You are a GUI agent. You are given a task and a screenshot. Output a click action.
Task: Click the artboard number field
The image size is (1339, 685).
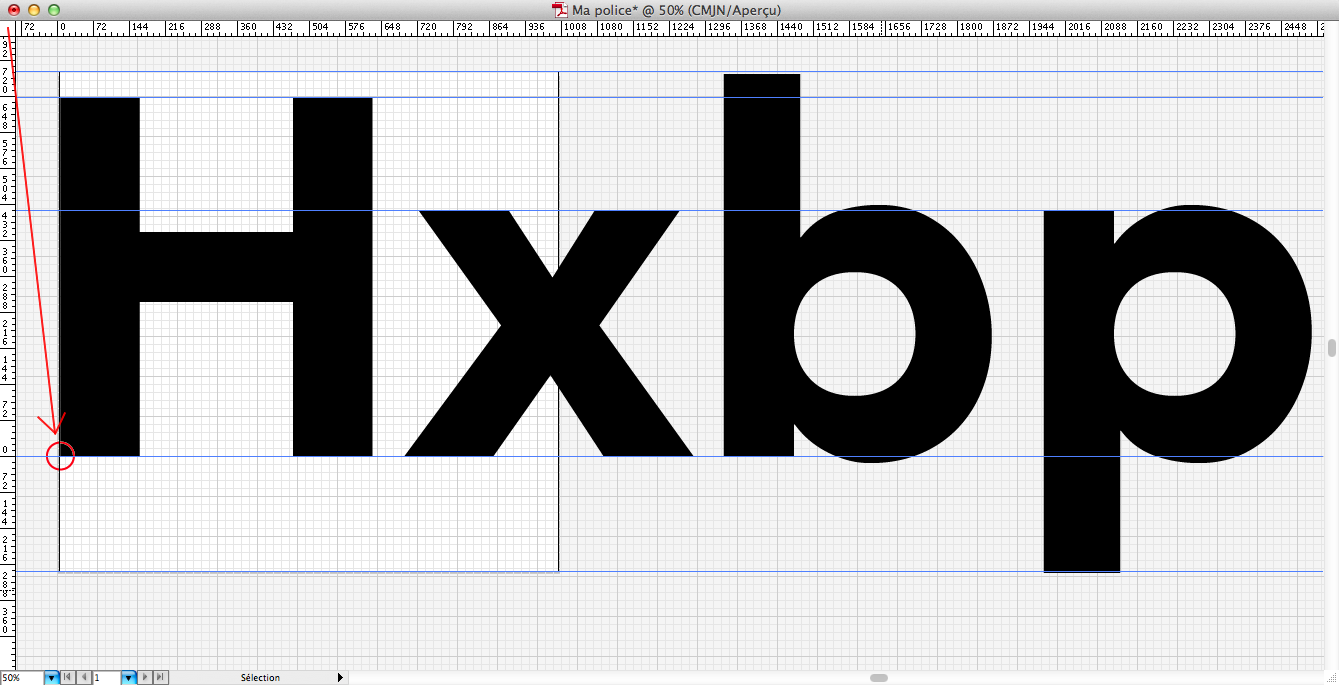pyautogui.click(x=106, y=678)
